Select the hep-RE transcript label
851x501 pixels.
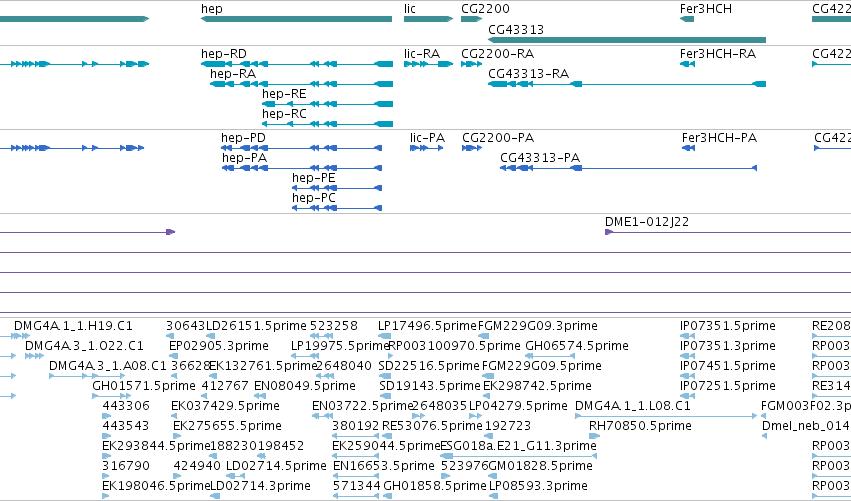click(284, 94)
